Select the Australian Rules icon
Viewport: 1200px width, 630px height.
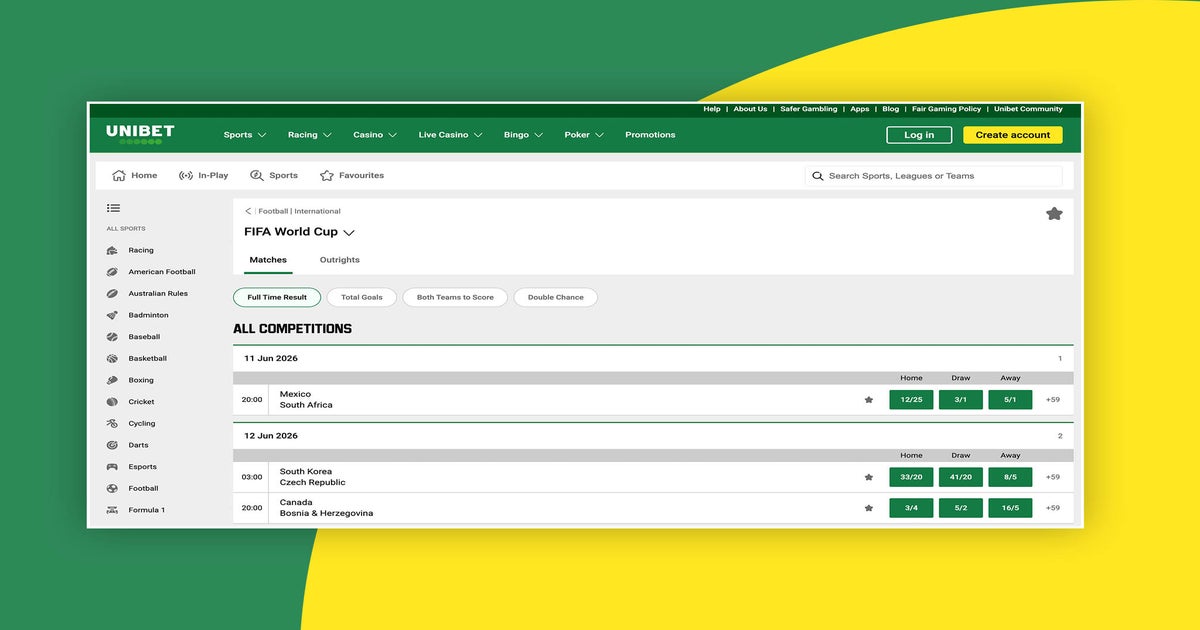click(x=112, y=294)
